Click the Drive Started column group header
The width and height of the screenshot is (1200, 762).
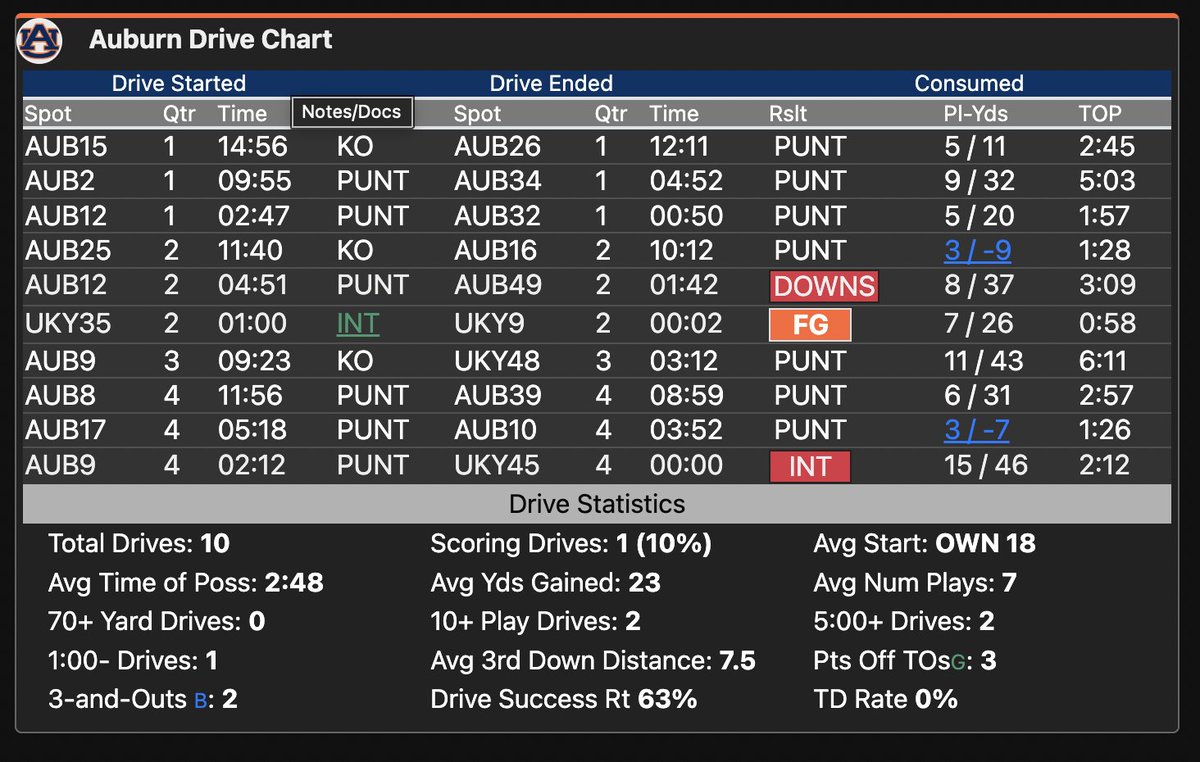tap(179, 83)
